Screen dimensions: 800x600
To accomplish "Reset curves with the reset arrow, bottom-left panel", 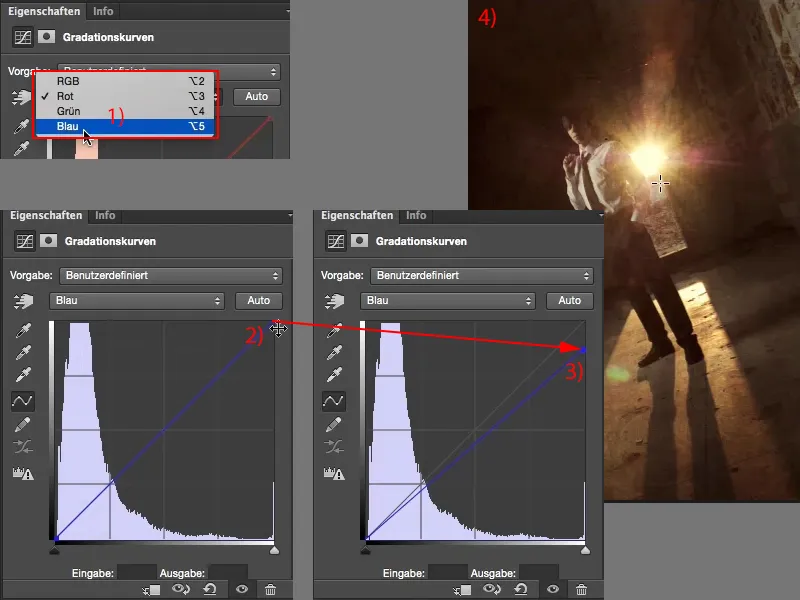I will click(212, 590).
